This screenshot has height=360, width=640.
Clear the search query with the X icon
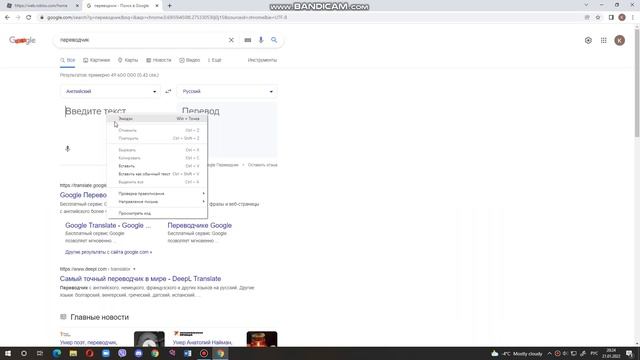231,40
